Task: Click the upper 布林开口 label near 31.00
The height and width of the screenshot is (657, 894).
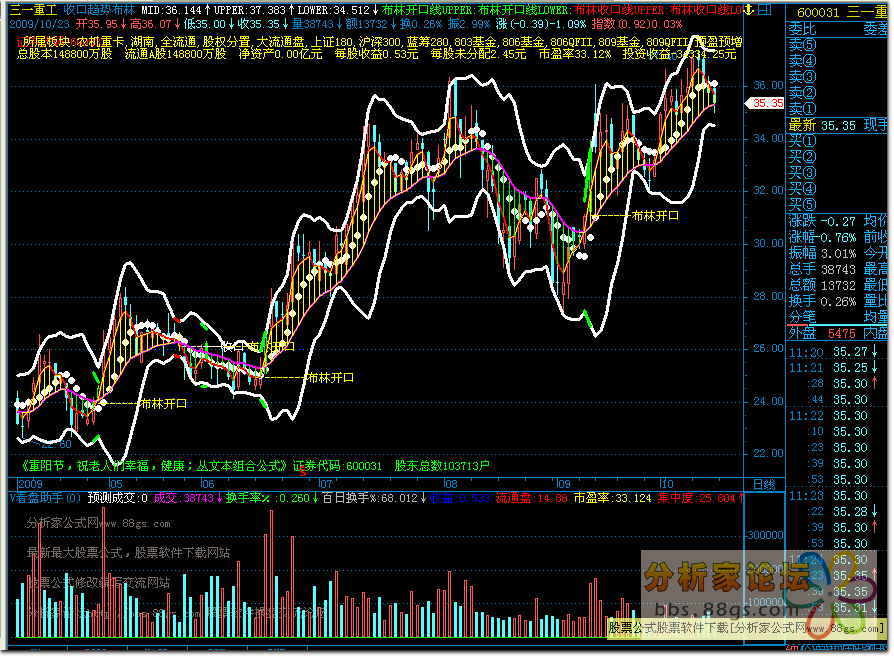Action: click(x=655, y=214)
